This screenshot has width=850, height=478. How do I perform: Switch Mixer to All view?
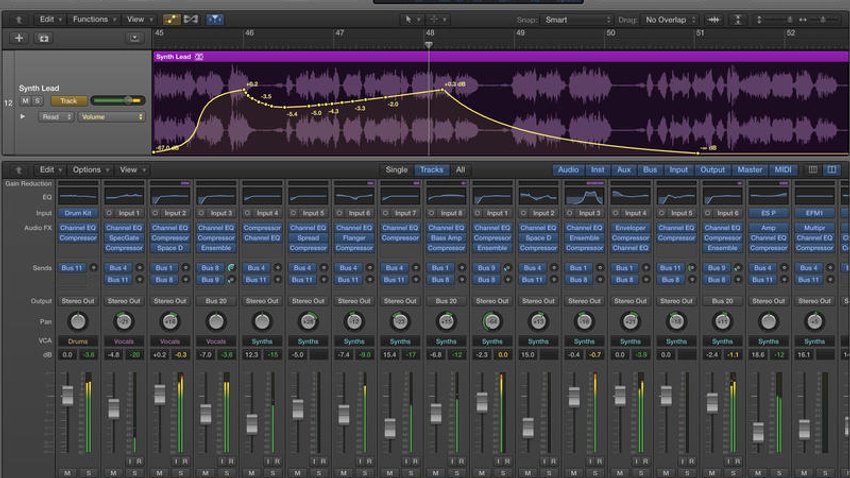pyautogui.click(x=460, y=170)
